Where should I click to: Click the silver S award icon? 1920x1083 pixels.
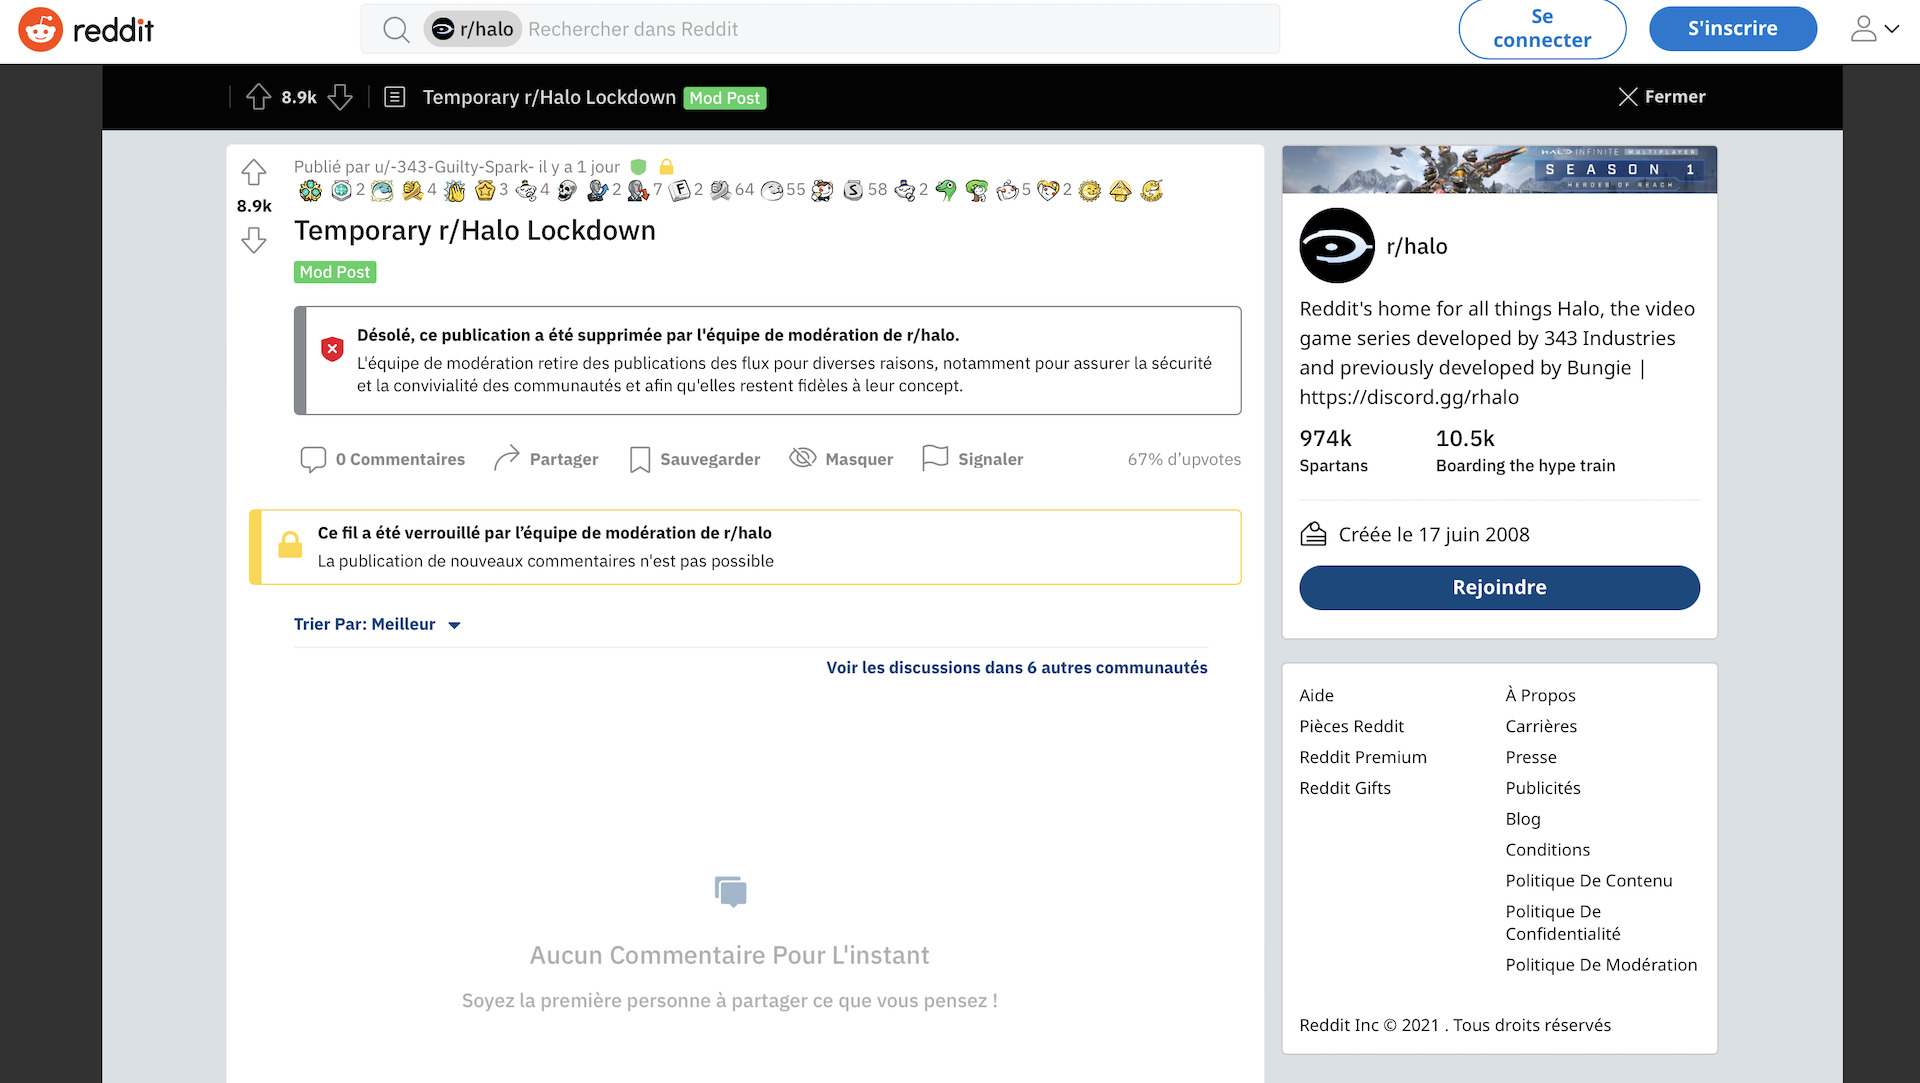(853, 190)
